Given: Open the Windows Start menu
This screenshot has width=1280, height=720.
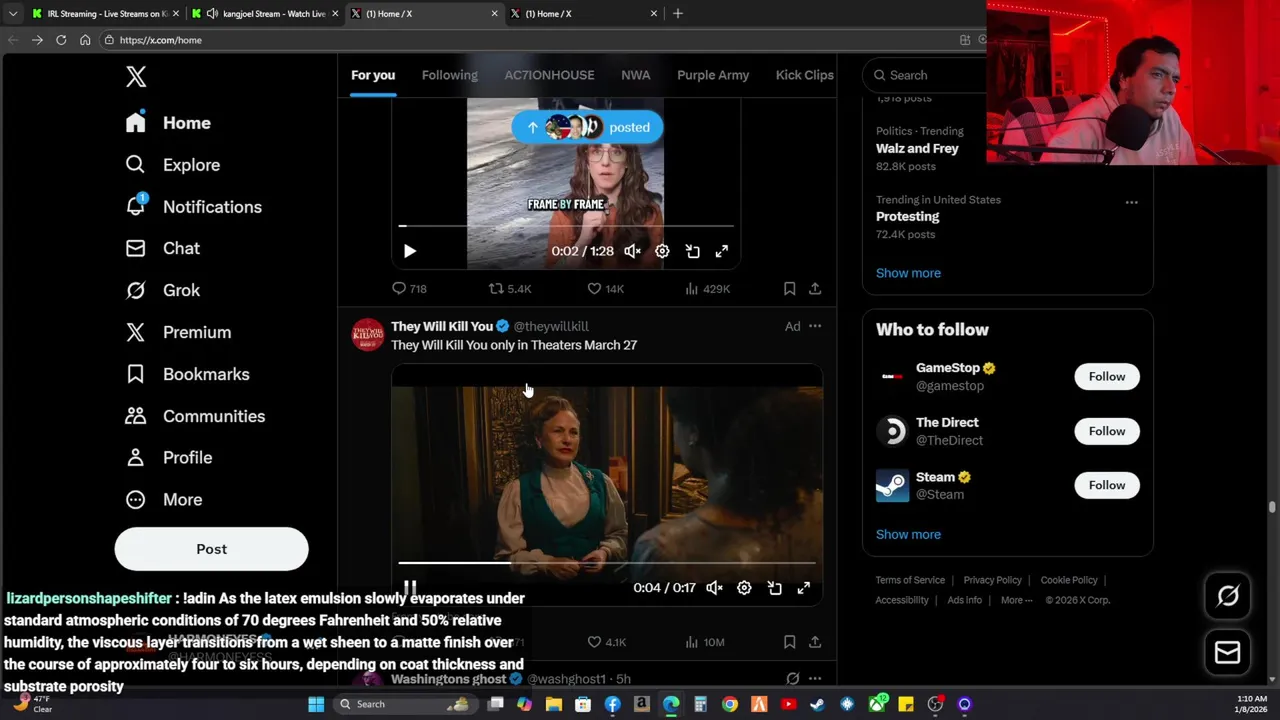Looking at the screenshot, I should pyautogui.click(x=316, y=704).
